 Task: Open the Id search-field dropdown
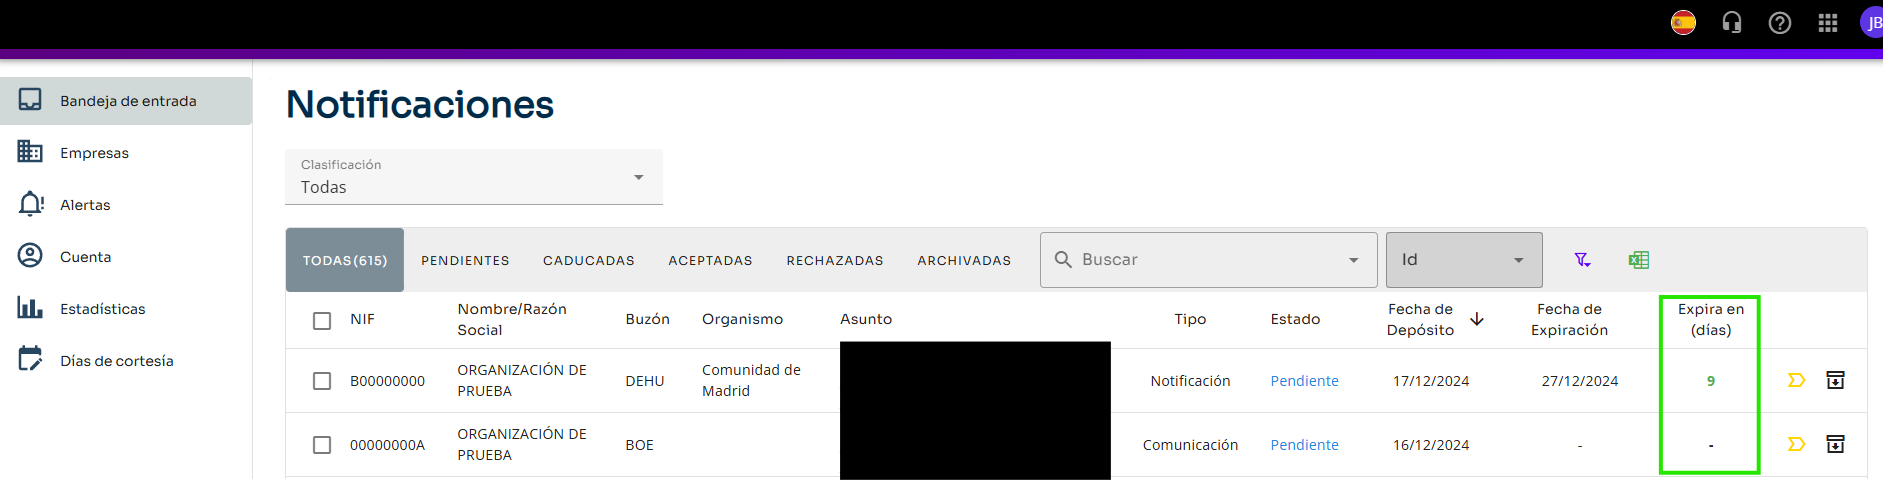pyautogui.click(x=1464, y=260)
